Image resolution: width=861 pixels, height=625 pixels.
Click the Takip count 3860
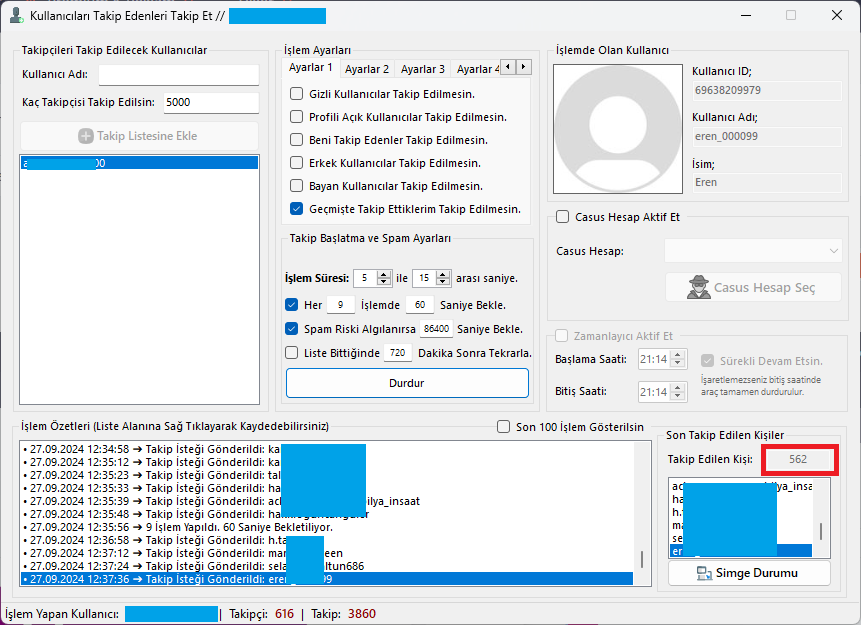(362, 614)
